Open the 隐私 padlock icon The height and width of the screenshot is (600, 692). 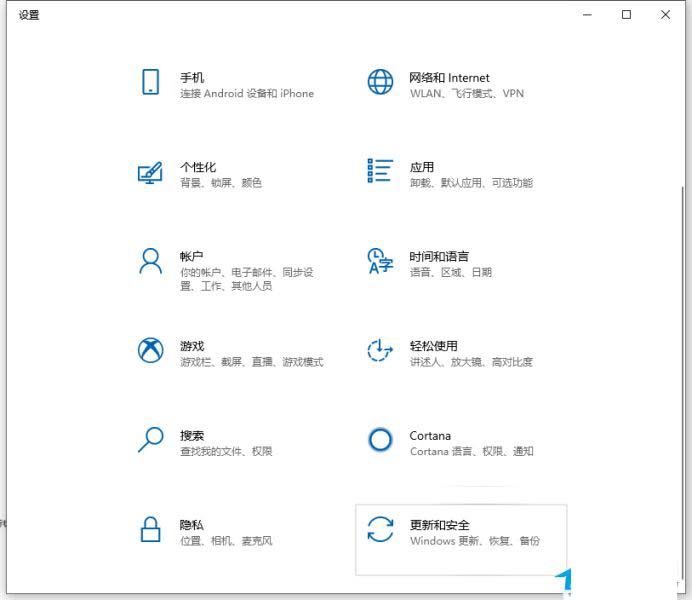150,529
